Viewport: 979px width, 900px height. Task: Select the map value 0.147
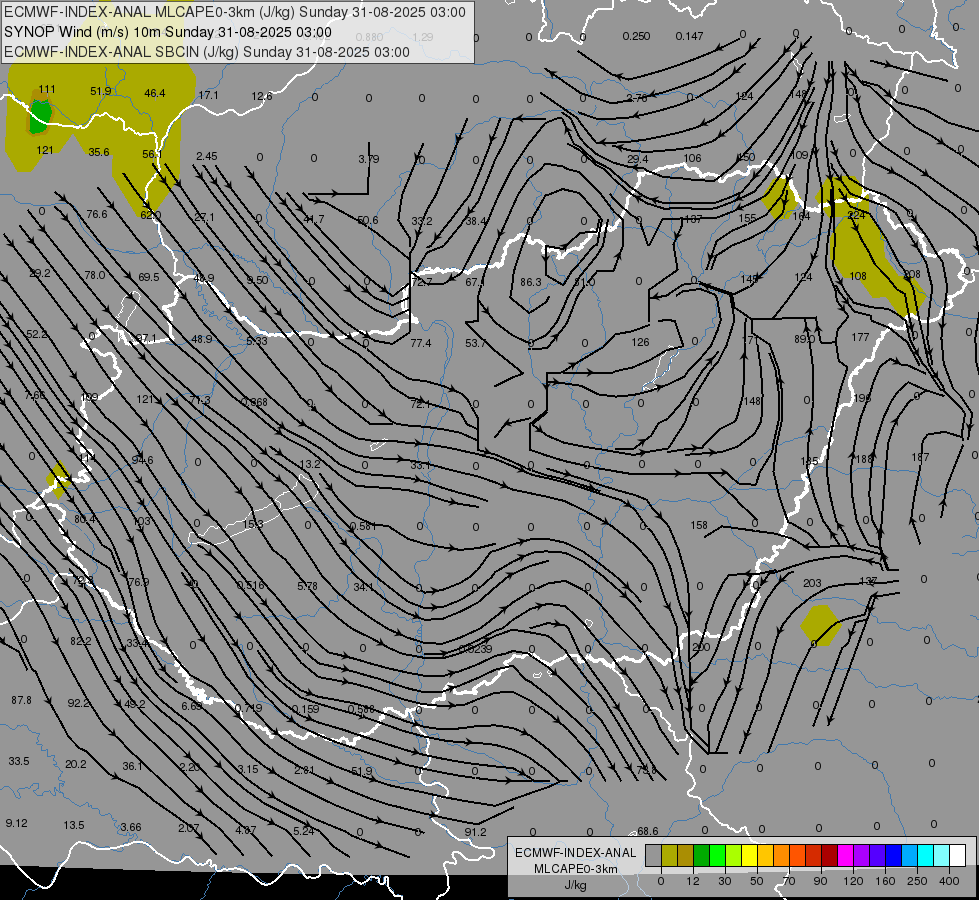[x=689, y=36]
